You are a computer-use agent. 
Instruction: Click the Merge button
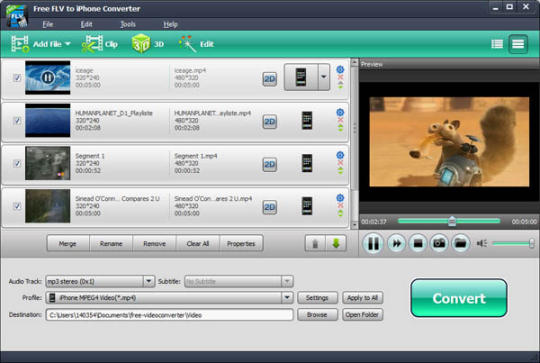point(68,244)
